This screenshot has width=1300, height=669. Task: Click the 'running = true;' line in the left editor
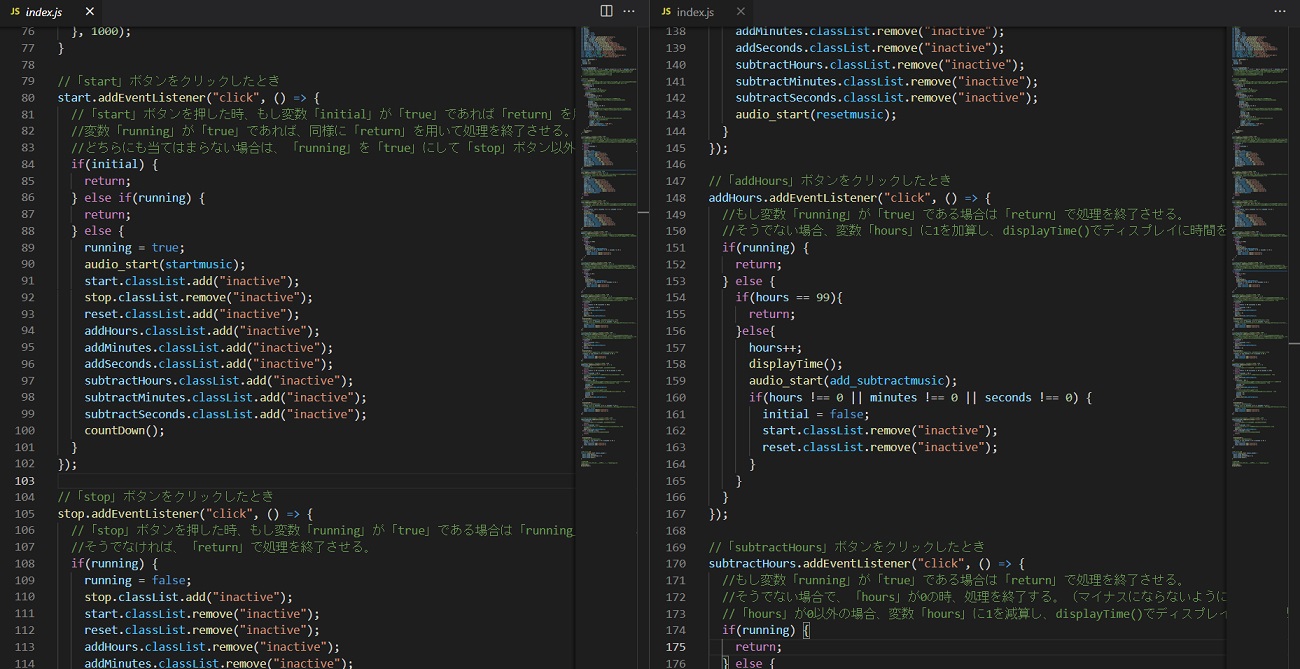(x=133, y=248)
